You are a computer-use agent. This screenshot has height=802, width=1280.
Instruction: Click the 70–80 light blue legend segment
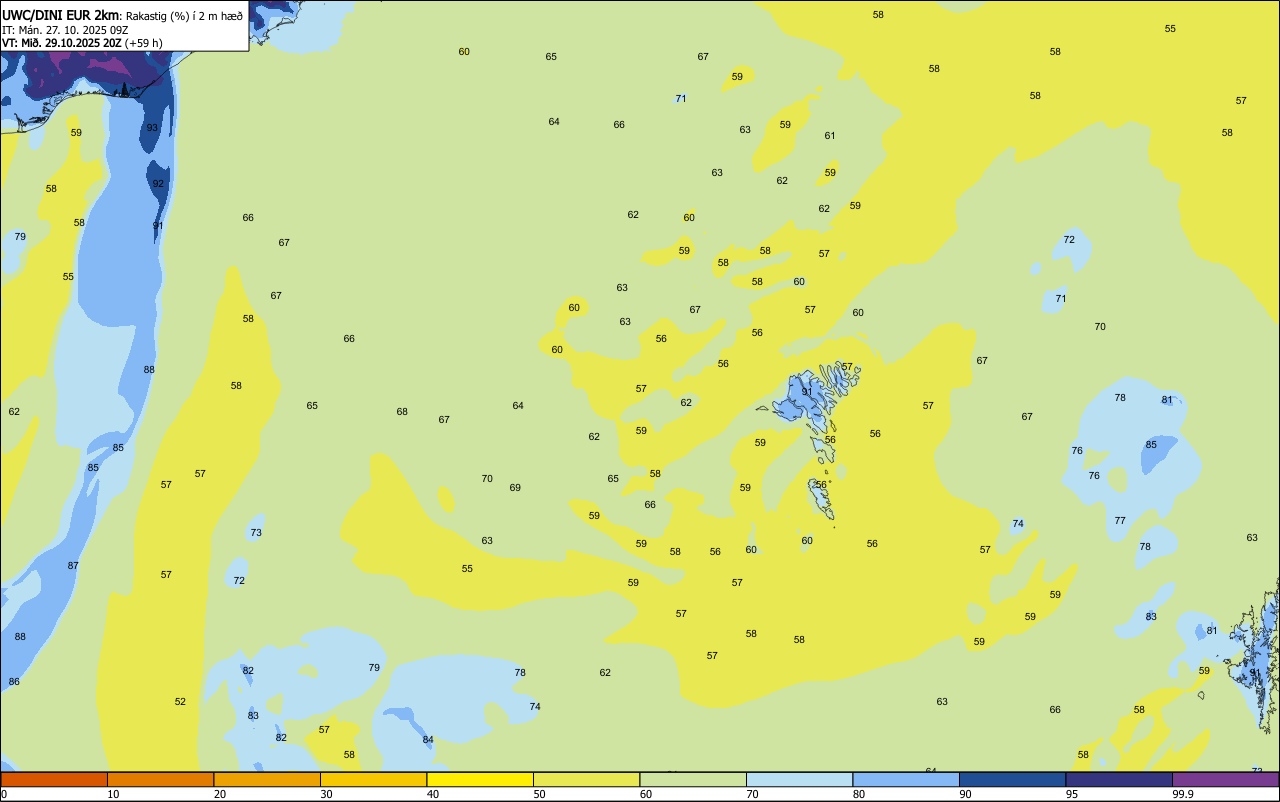[799, 779]
